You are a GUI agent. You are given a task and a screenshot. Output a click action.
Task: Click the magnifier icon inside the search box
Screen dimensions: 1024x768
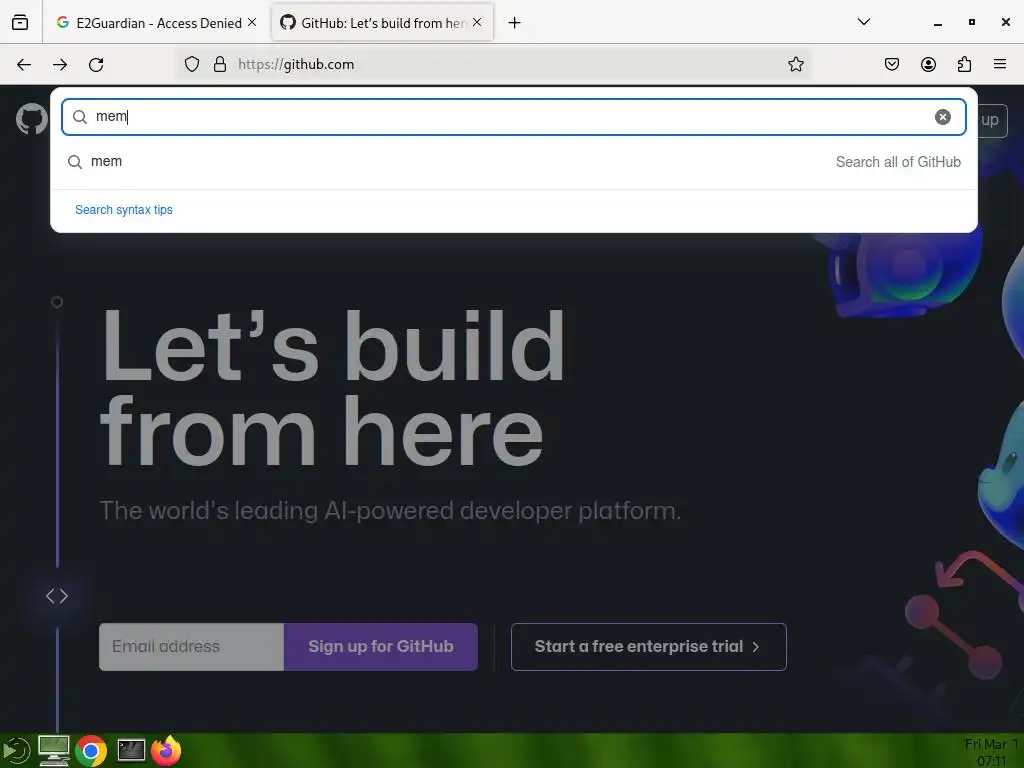pyautogui.click(x=80, y=117)
